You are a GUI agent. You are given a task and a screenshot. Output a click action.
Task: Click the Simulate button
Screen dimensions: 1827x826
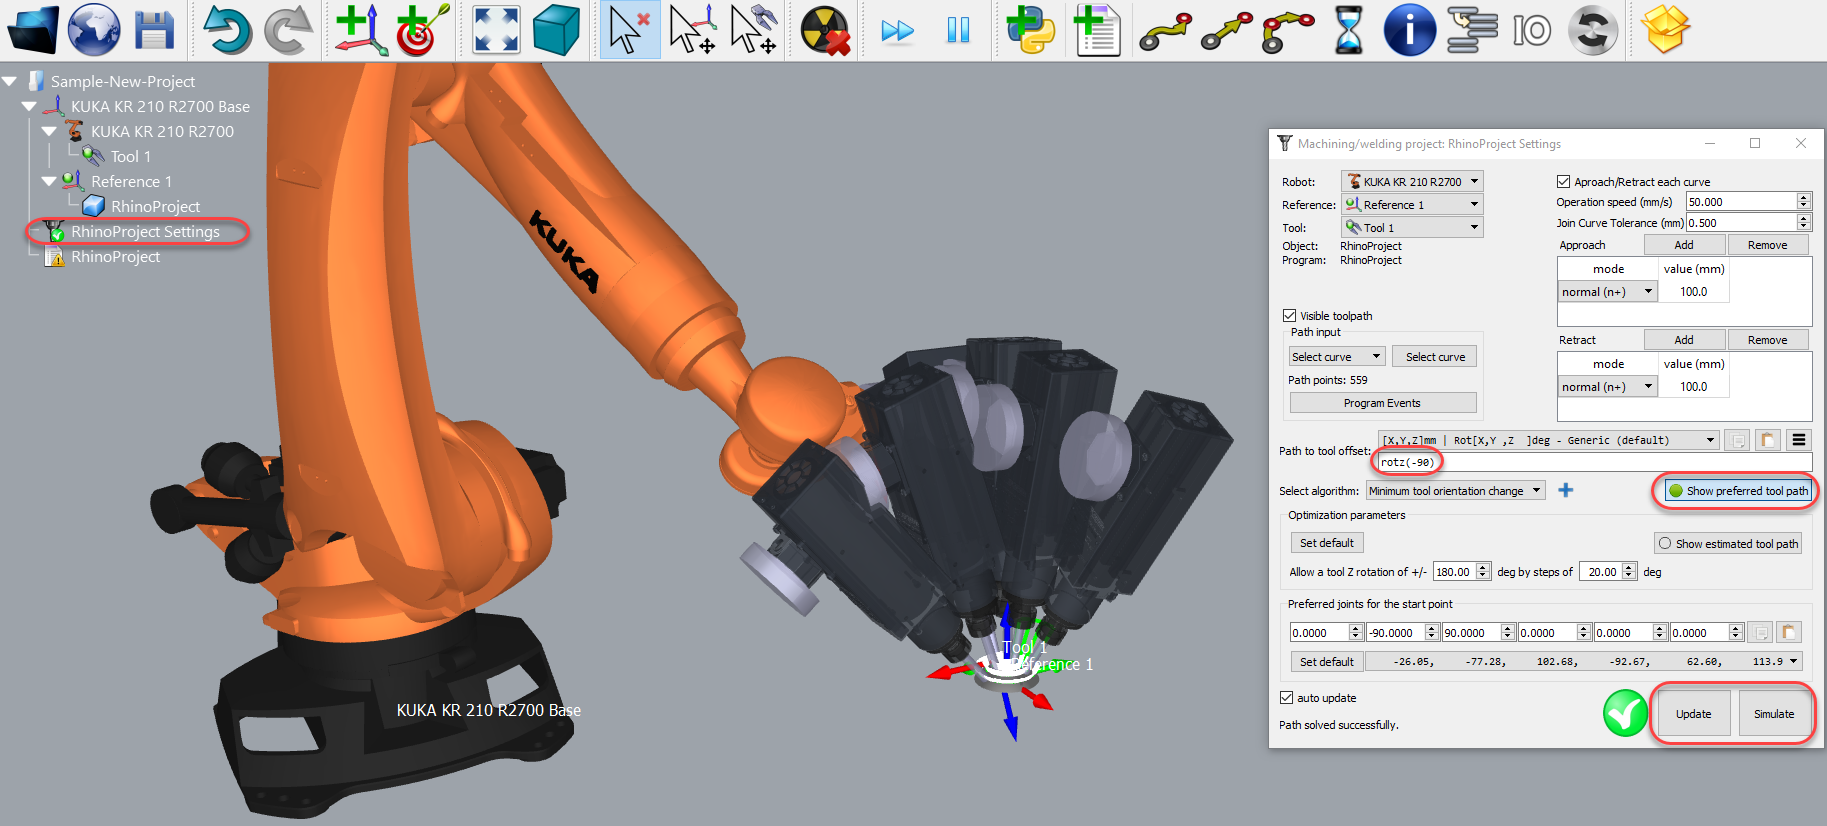tap(1773, 714)
